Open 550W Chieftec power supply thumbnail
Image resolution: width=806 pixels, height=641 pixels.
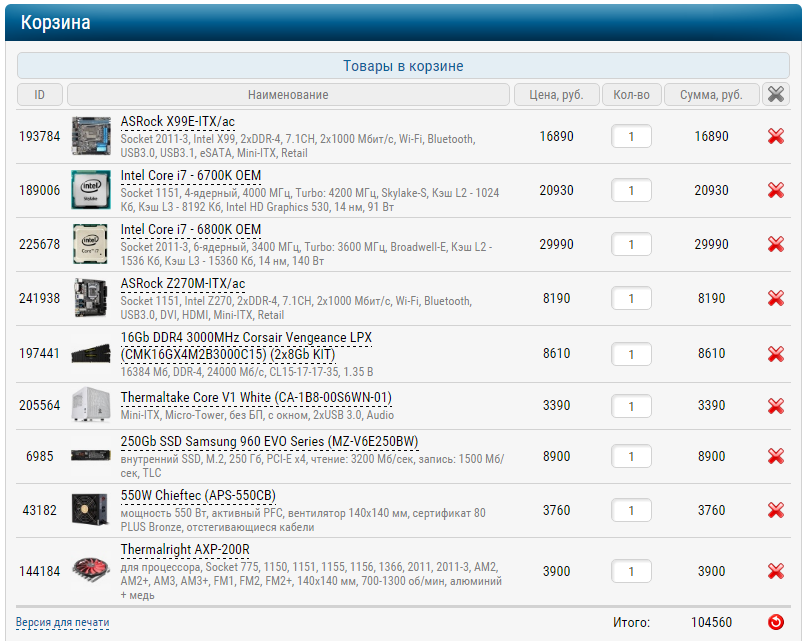[x=91, y=509]
